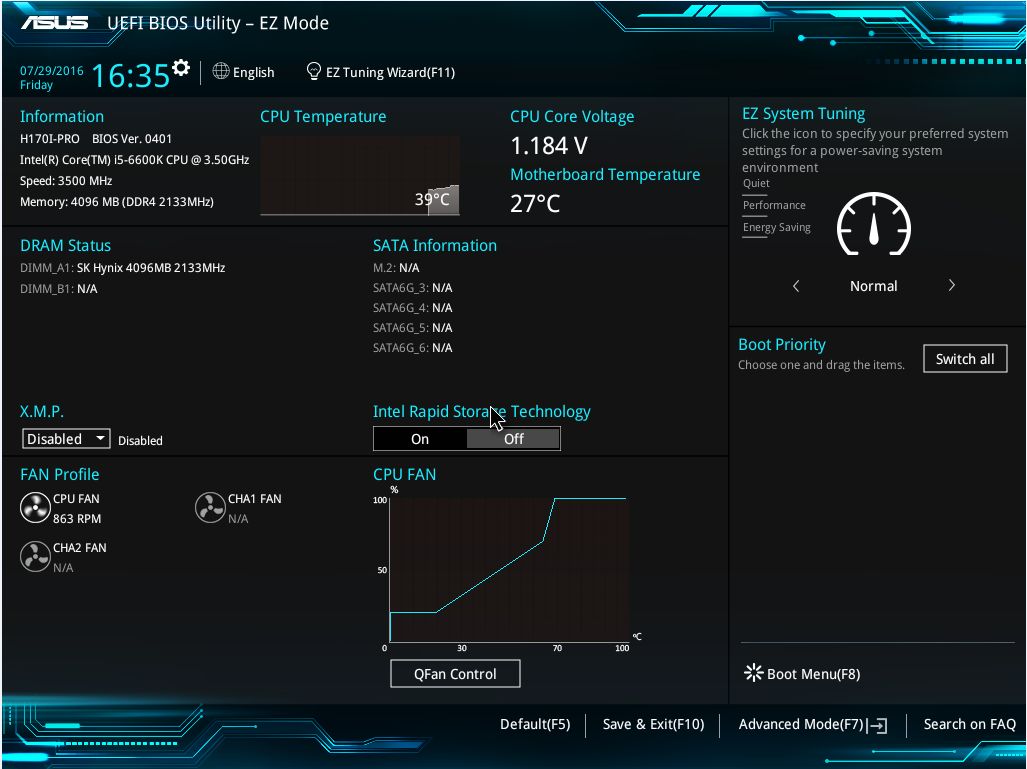The width and height of the screenshot is (1027, 769).
Task: Switch to Advanced Mode(F7)
Action: [x=812, y=725]
